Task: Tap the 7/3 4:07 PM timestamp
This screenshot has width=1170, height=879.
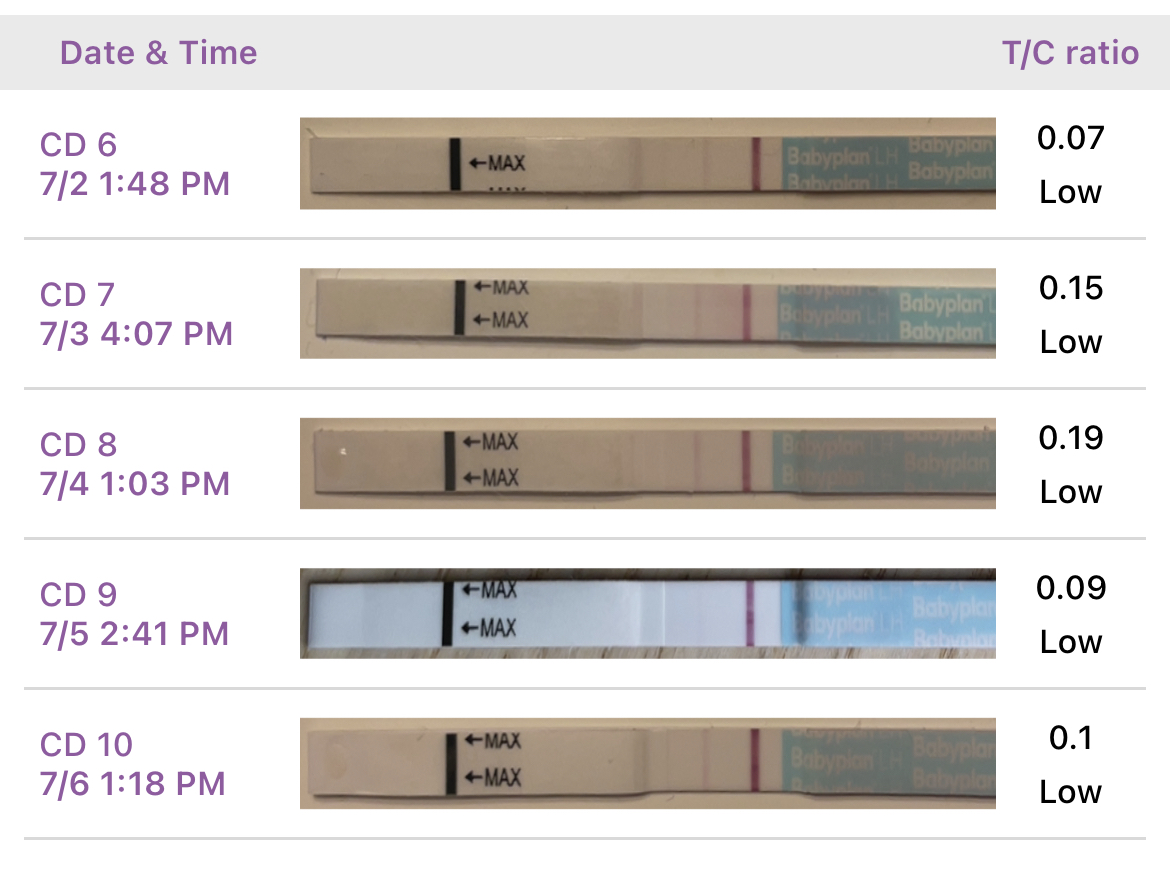Action: pos(136,333)
